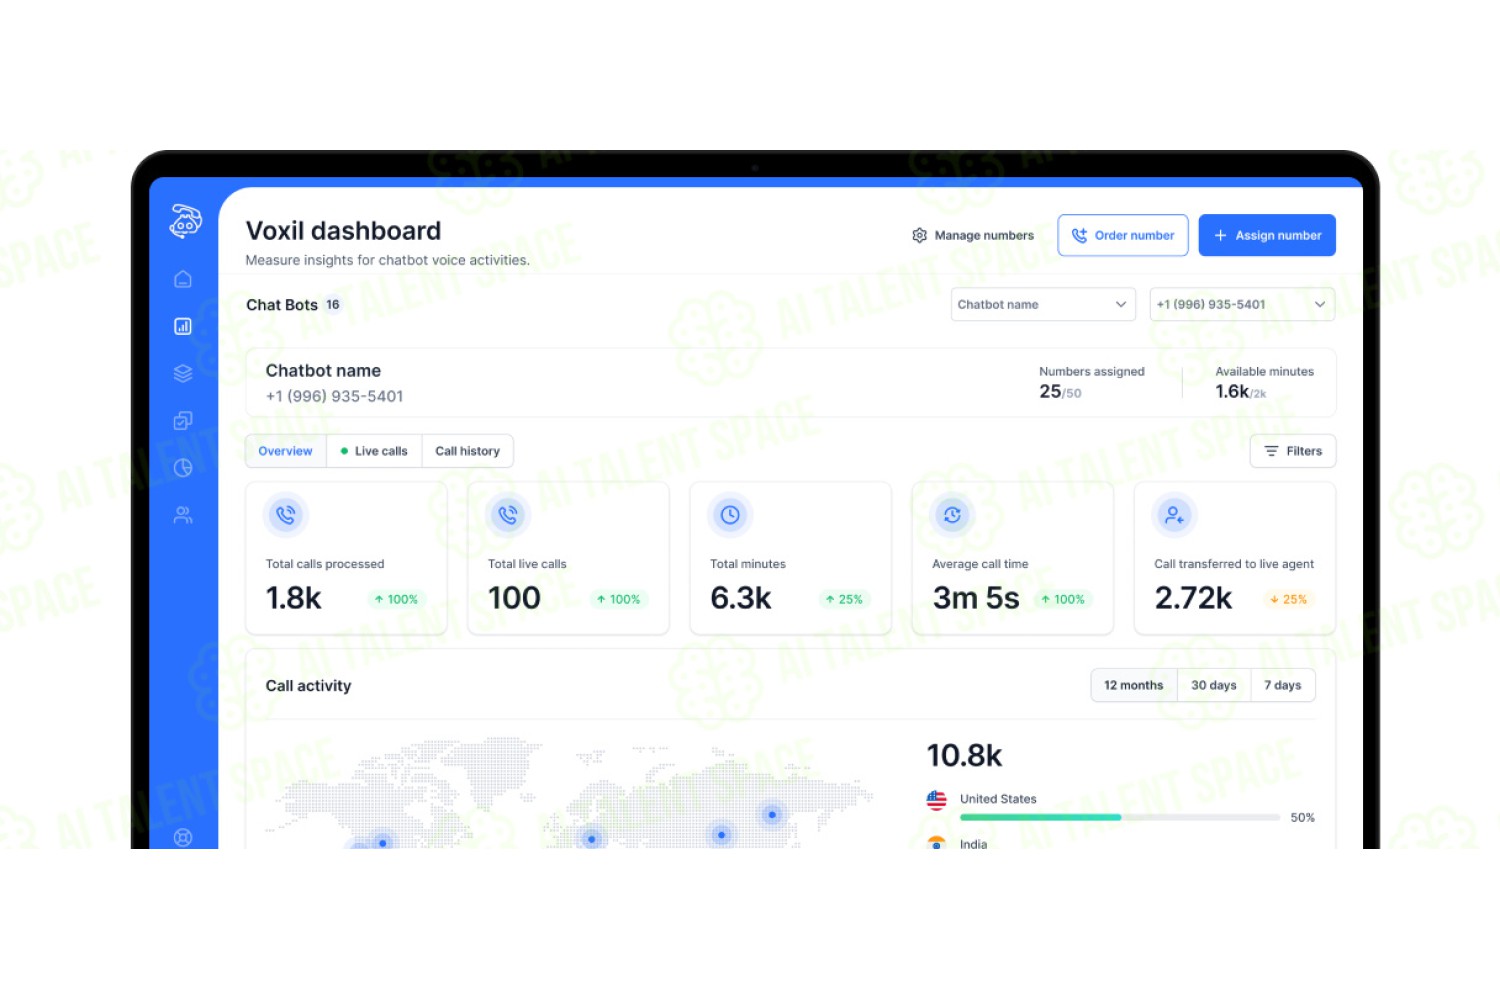The height and width of the screenshot is (1000, 1500).
Task: Click the Manage numbers link
Action: click(973, 235)
